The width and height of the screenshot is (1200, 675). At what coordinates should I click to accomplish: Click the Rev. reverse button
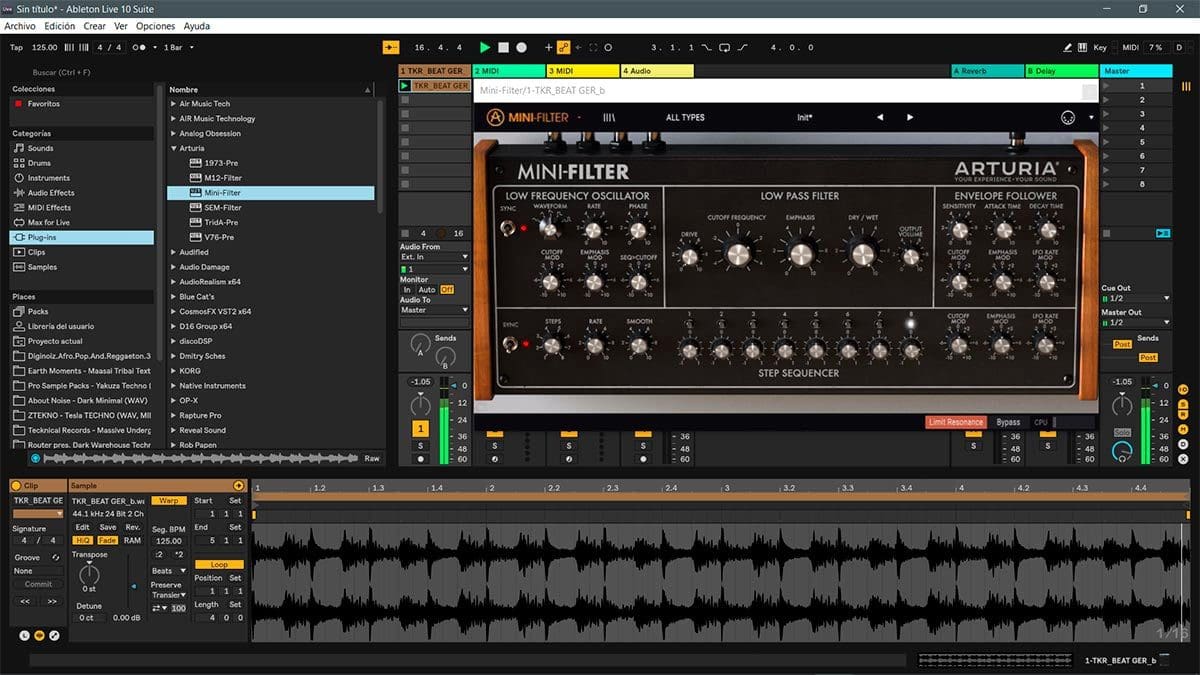pyautogui.click(x=132, y=527)
